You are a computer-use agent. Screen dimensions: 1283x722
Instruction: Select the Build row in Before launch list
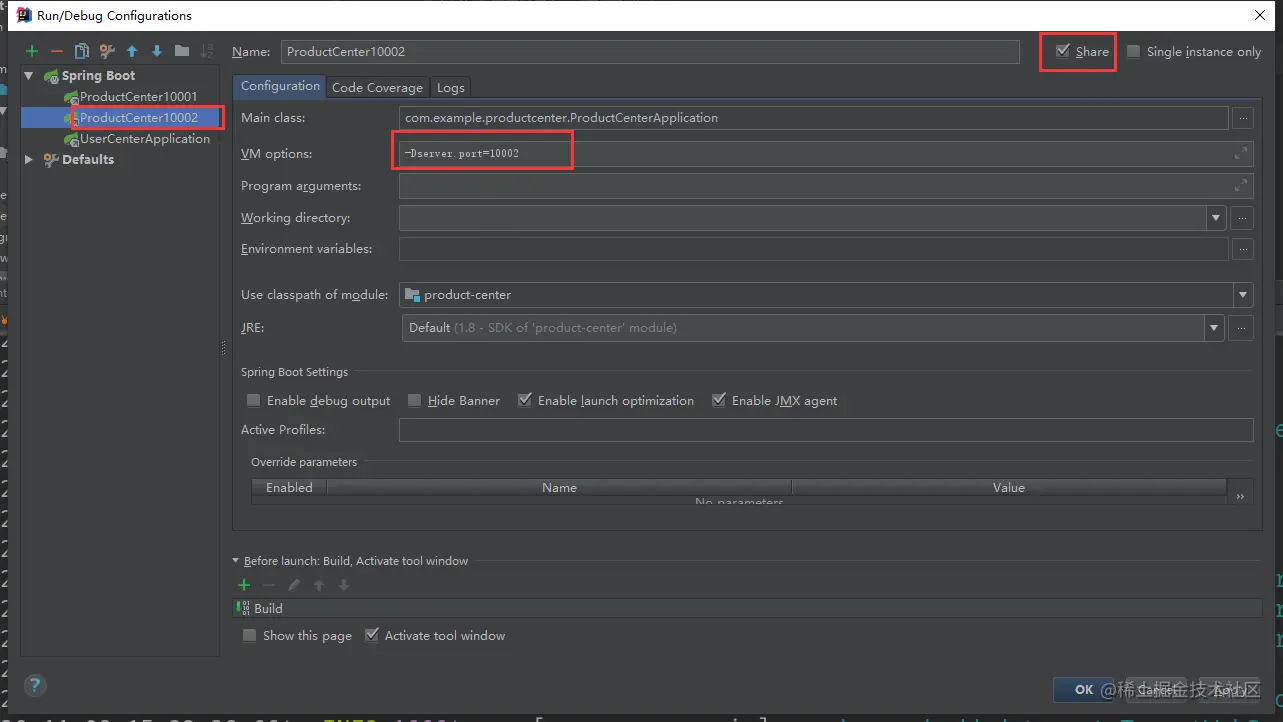coord(747,608)
